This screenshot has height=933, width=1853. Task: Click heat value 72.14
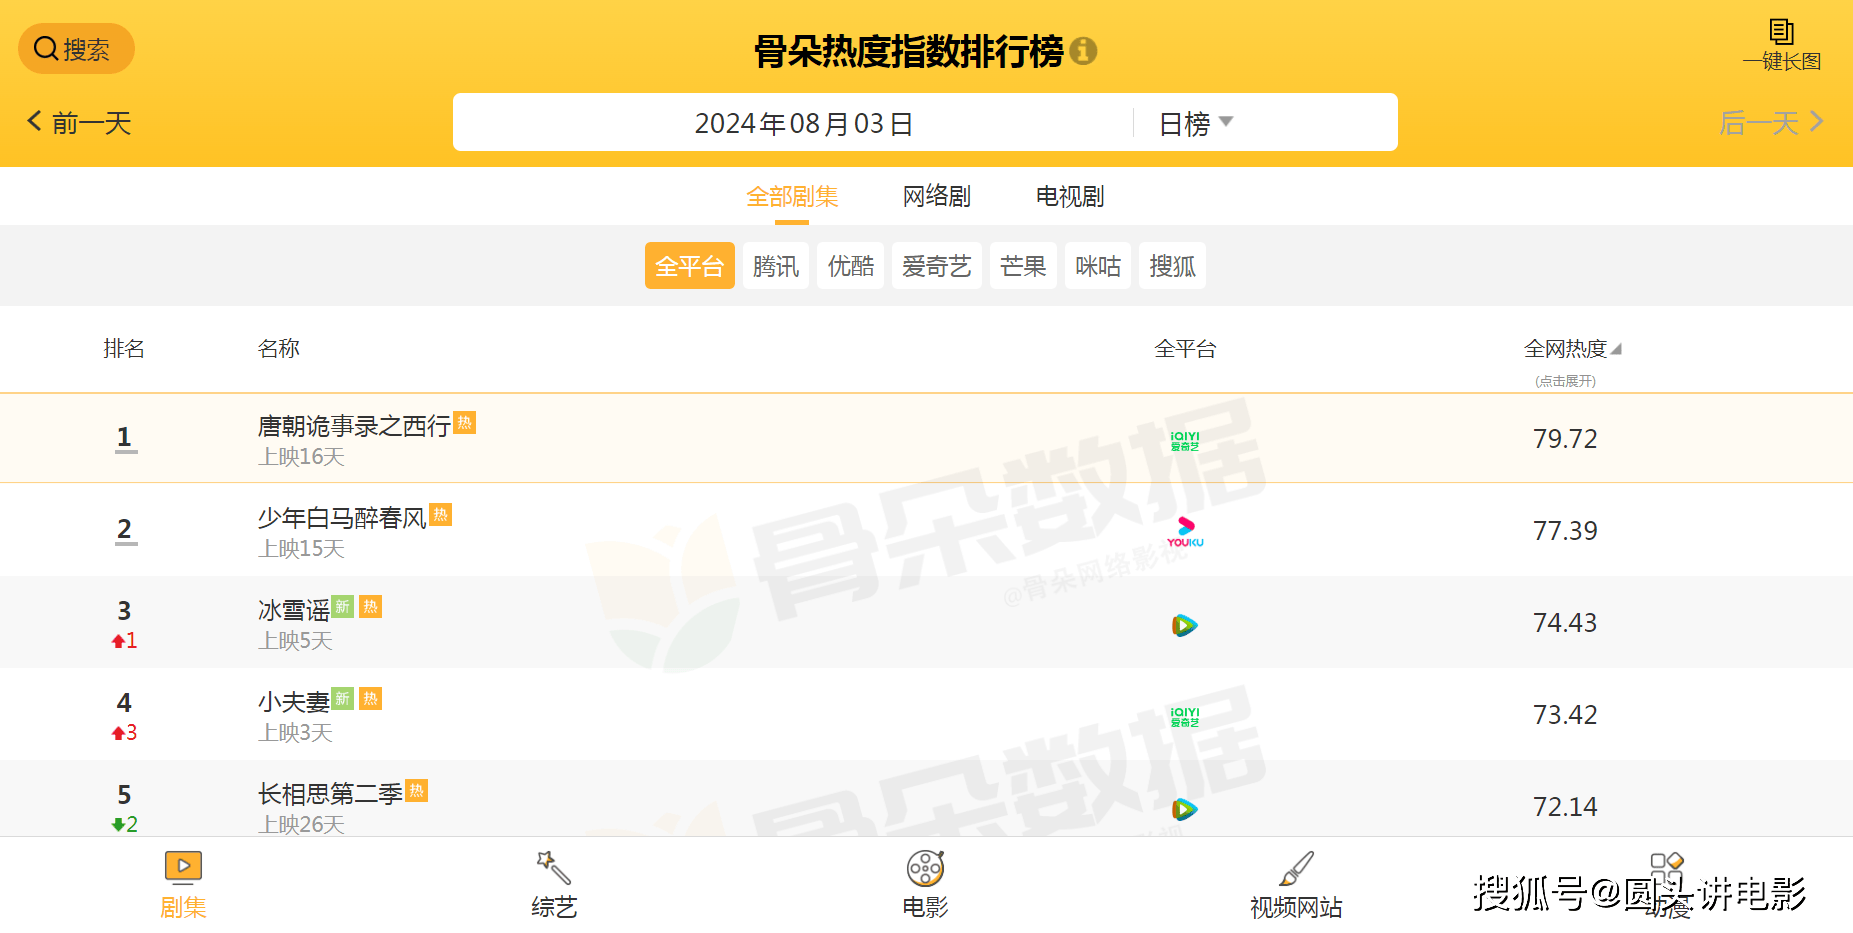[x=1565, y=807]
